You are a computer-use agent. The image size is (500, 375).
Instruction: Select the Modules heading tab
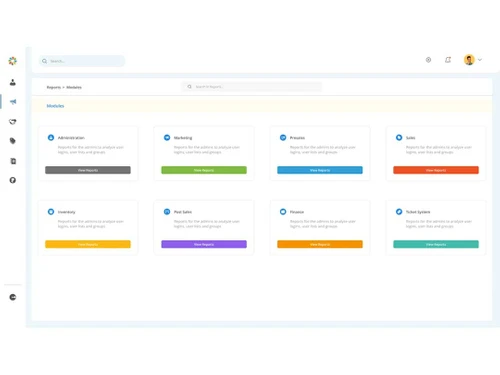[55, 106]
